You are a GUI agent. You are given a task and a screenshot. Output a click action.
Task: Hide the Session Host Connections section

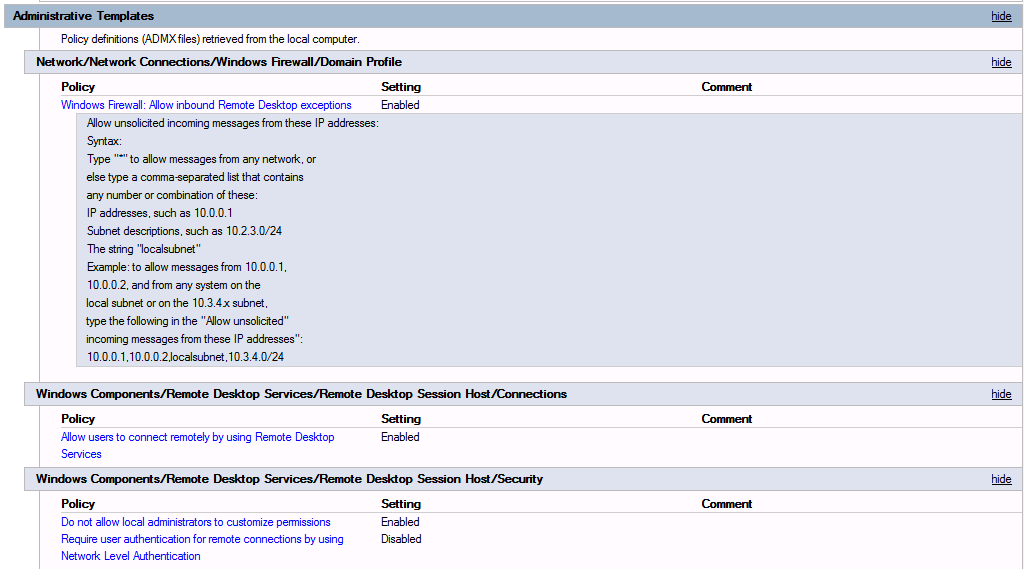point(1001,394)
